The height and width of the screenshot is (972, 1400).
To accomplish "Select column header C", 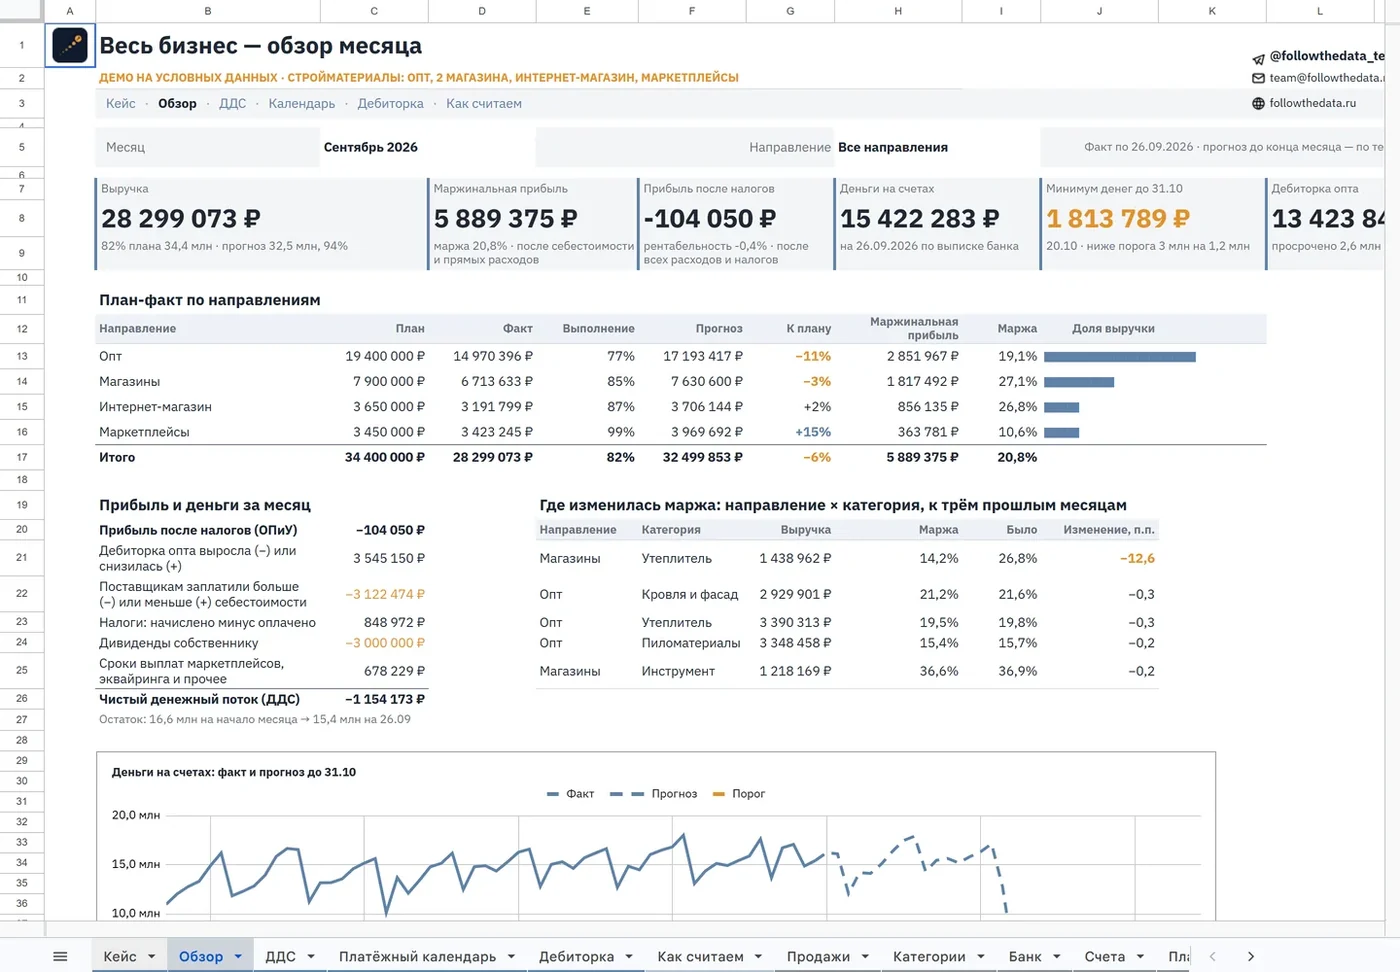I will pyautogui.click(x=374, y=11).
